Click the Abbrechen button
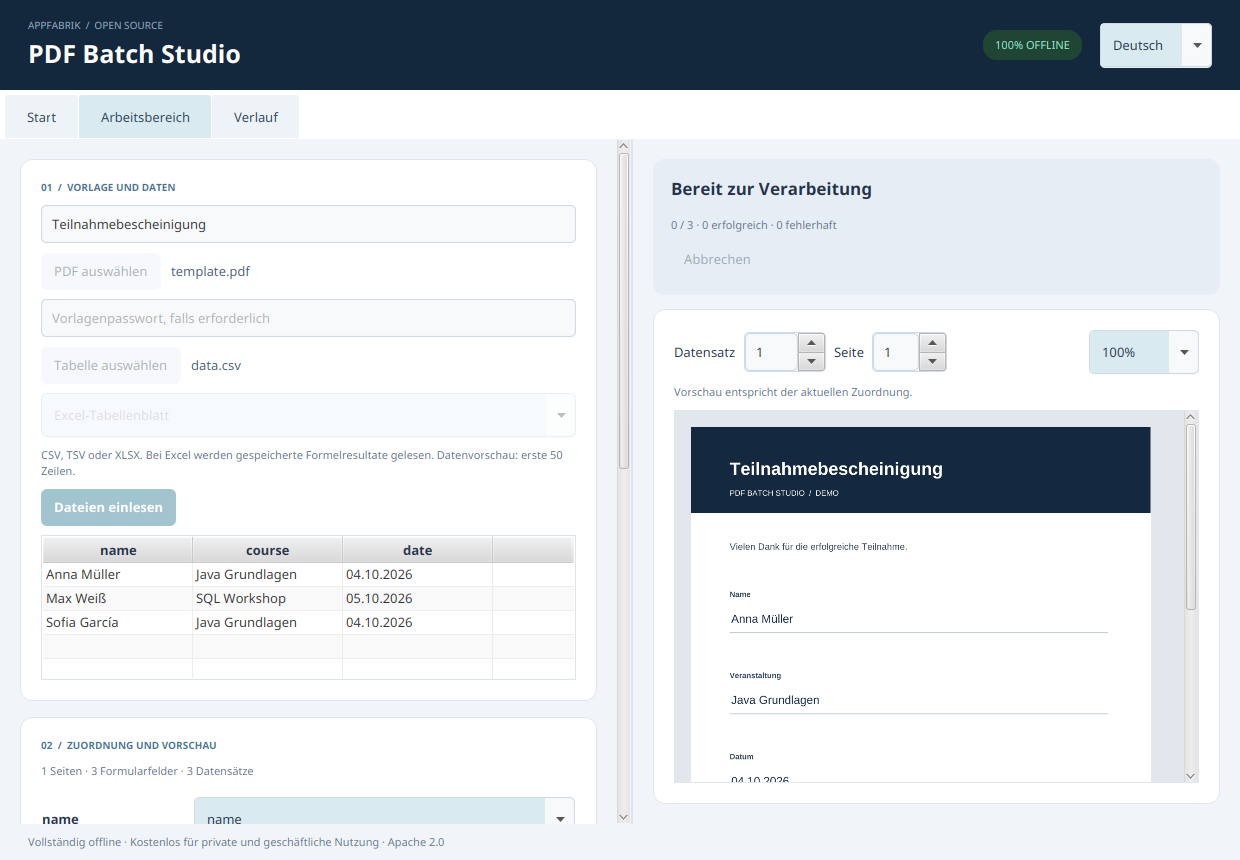 [717, 259]
